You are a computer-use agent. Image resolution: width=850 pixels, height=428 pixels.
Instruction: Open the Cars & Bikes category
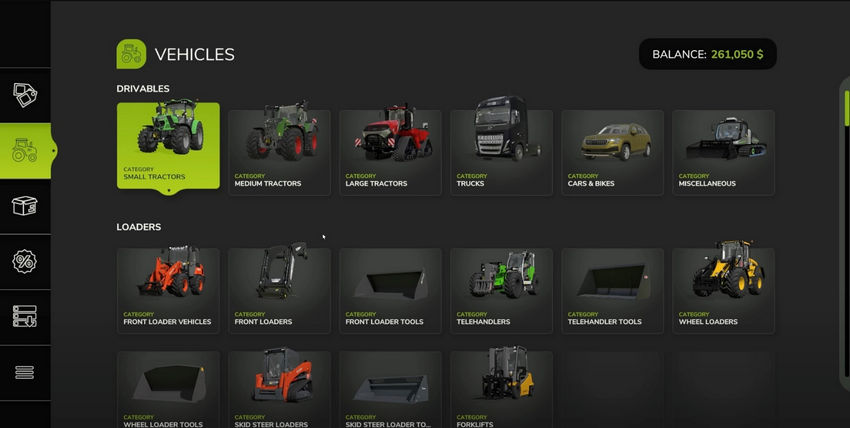point(613,152)
